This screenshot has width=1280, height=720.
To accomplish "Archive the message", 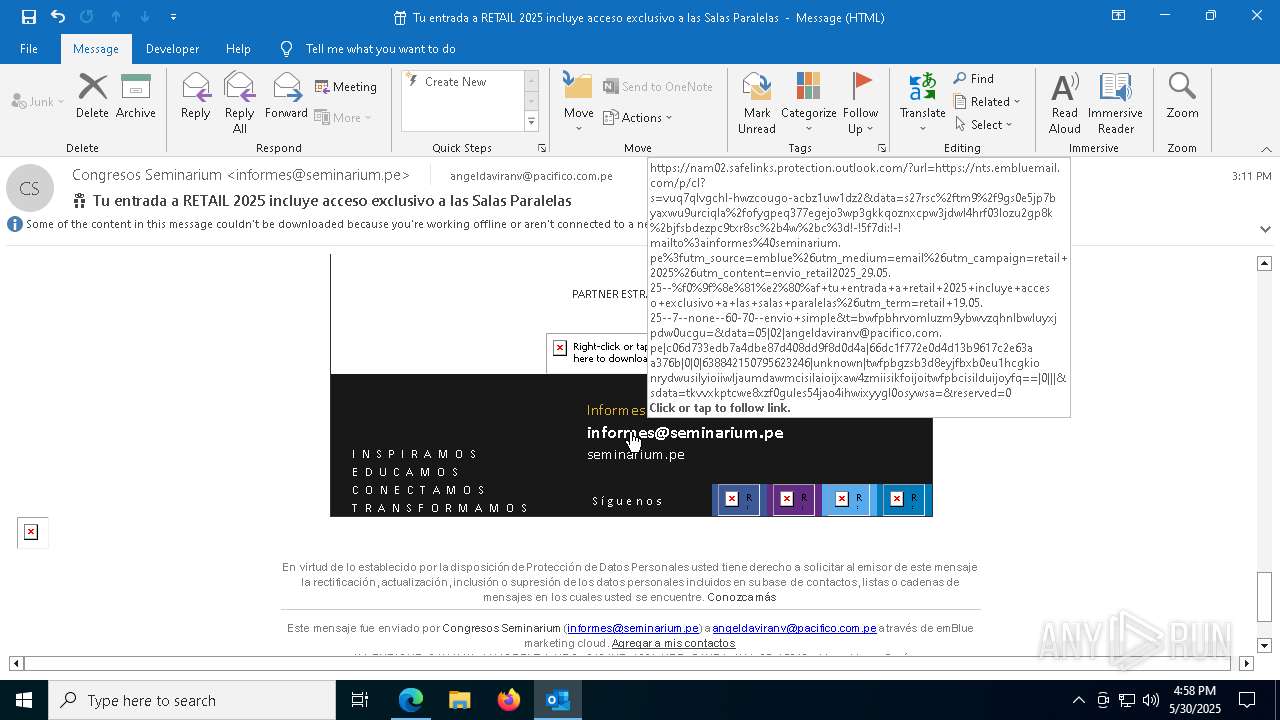I will tap(136, 97).
